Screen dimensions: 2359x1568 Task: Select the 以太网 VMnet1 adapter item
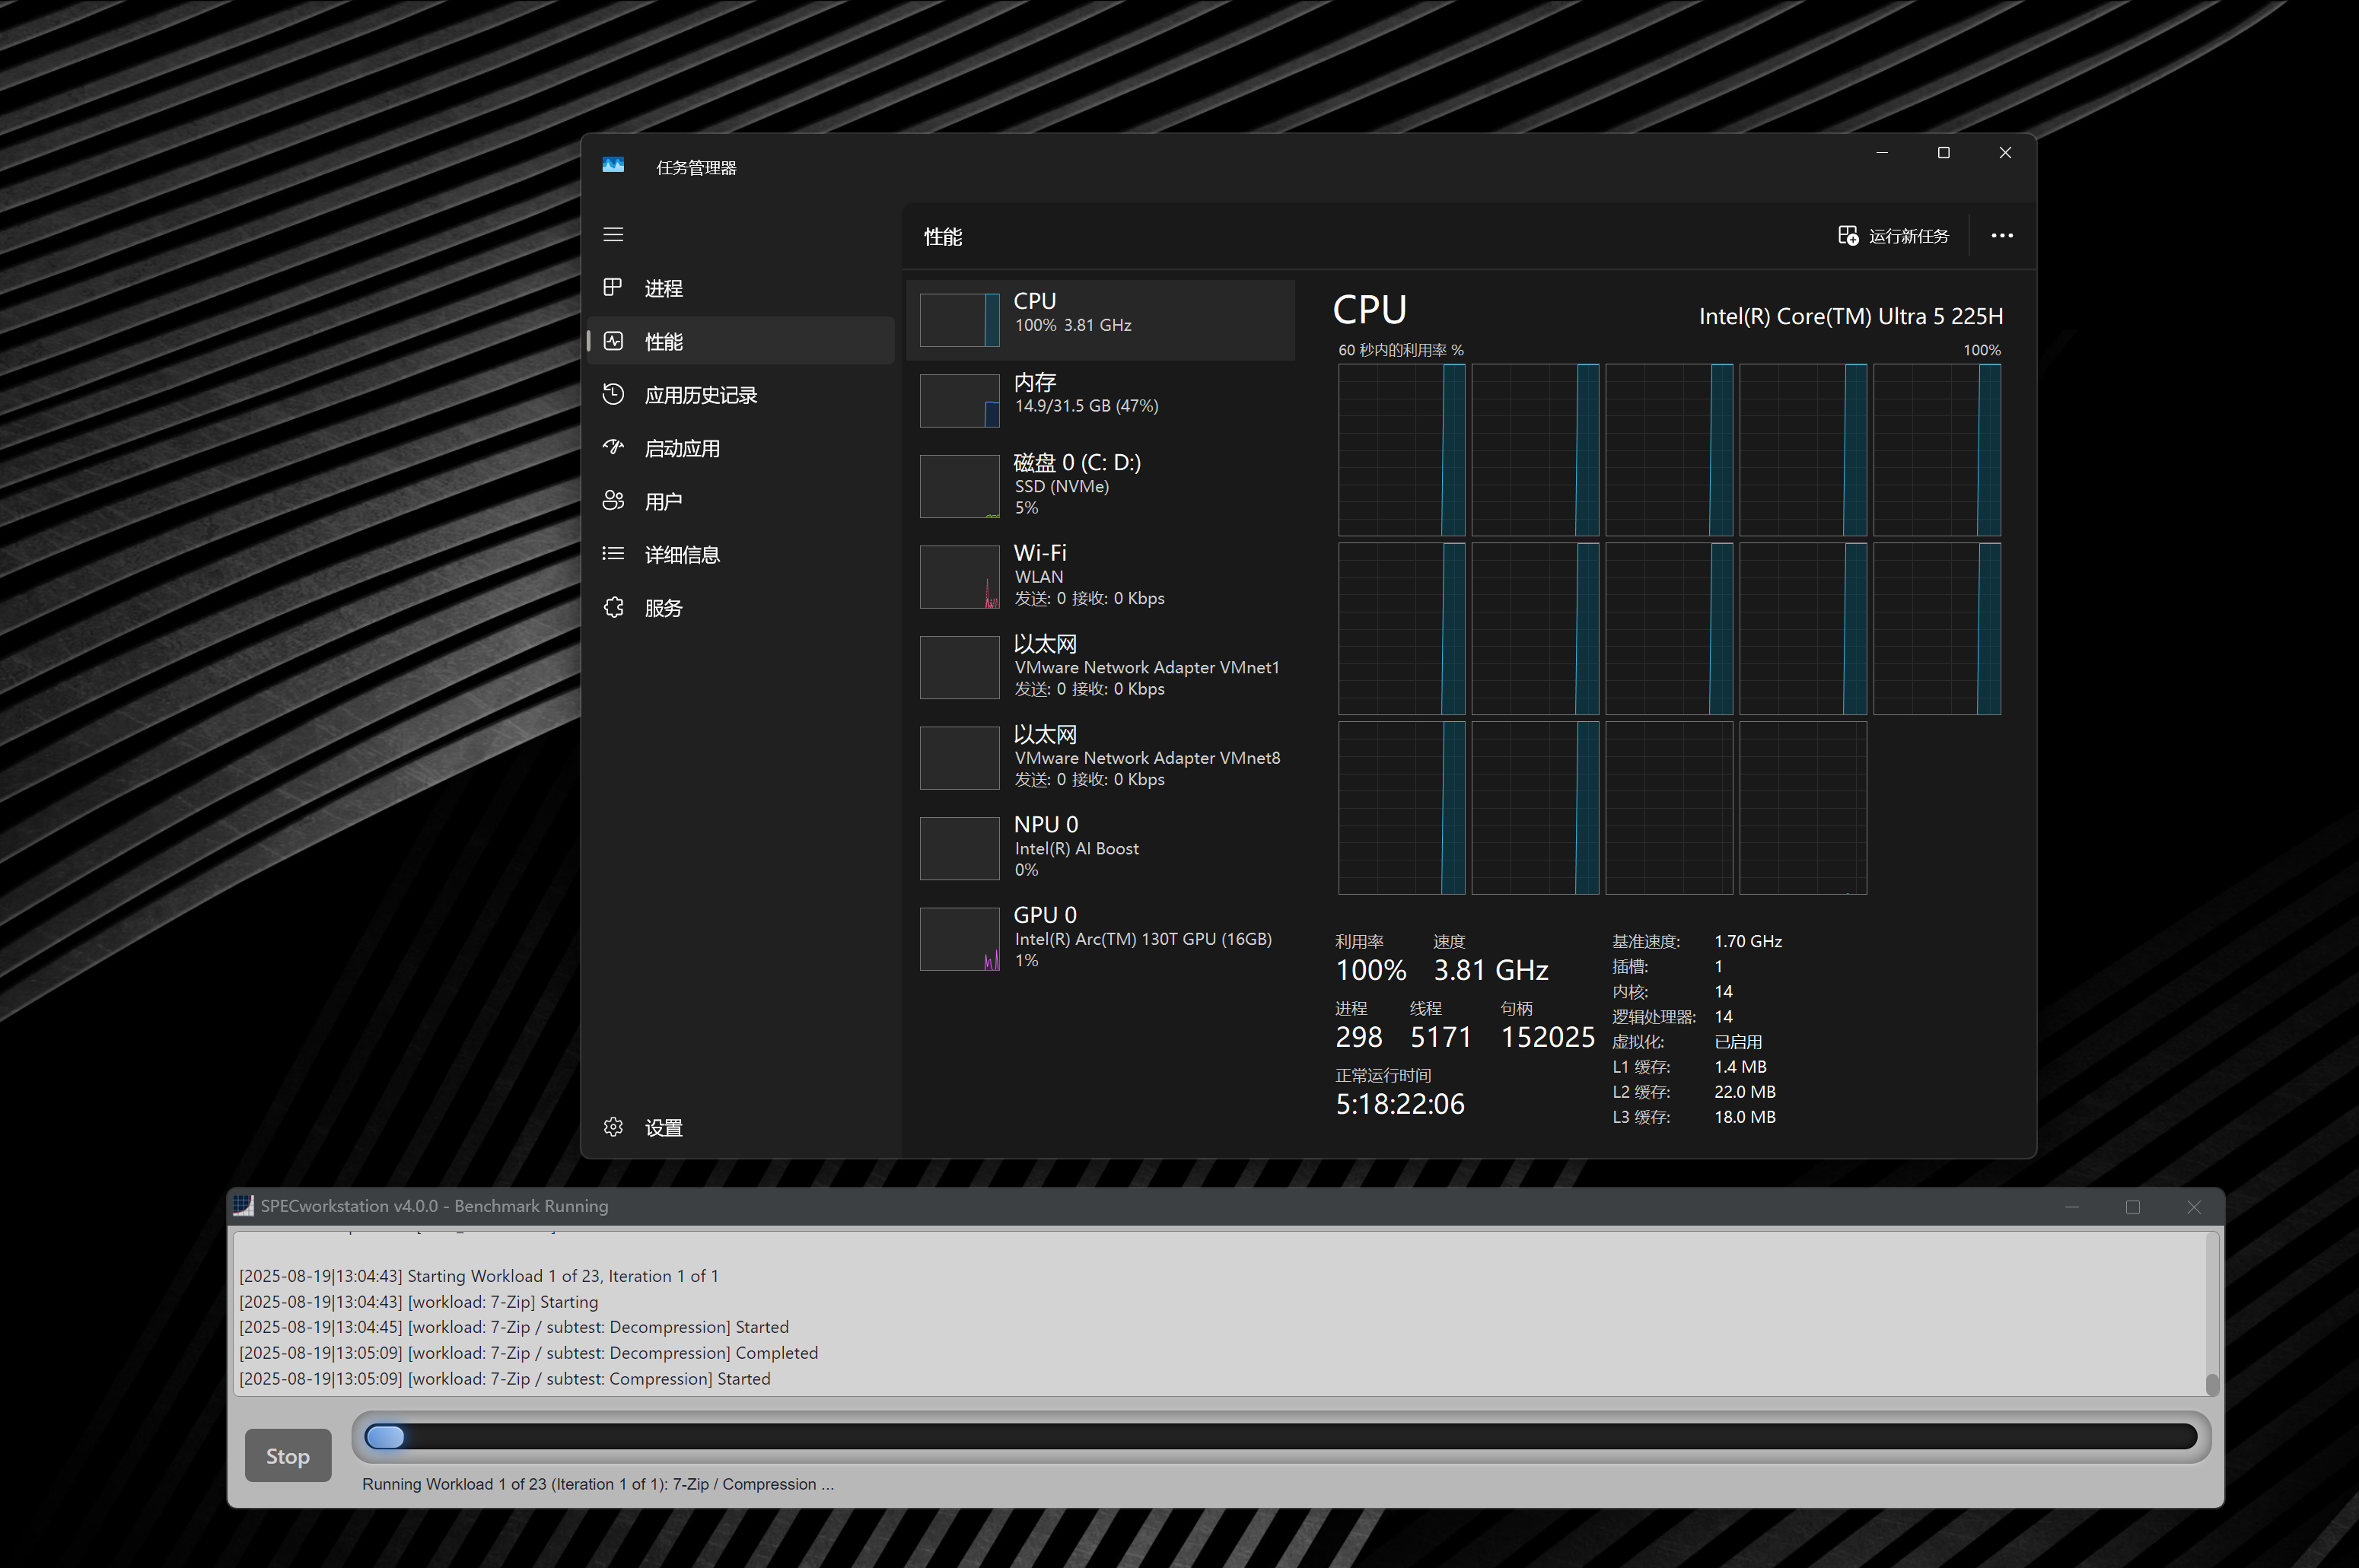click(1100, 667)
